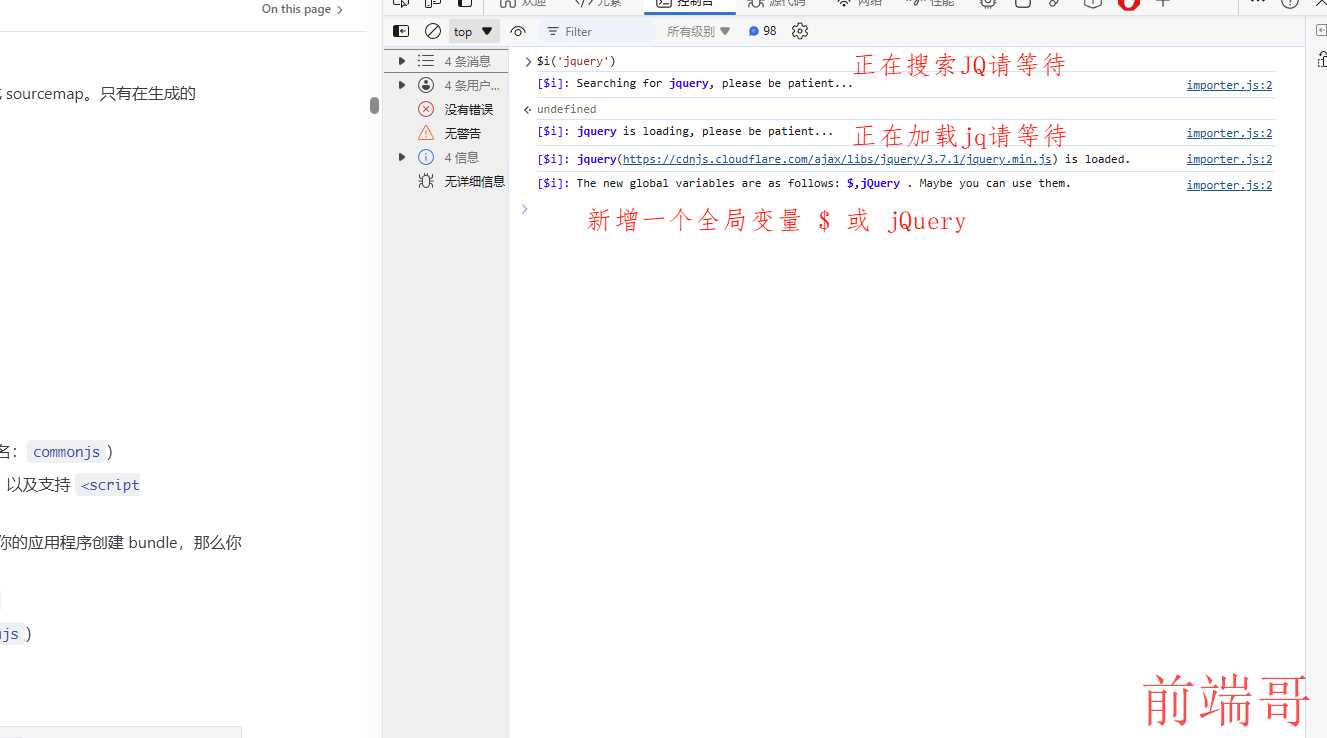Click the empty console prompt line
This screenshot has height=738, width=1327.
tap(905, 209)
